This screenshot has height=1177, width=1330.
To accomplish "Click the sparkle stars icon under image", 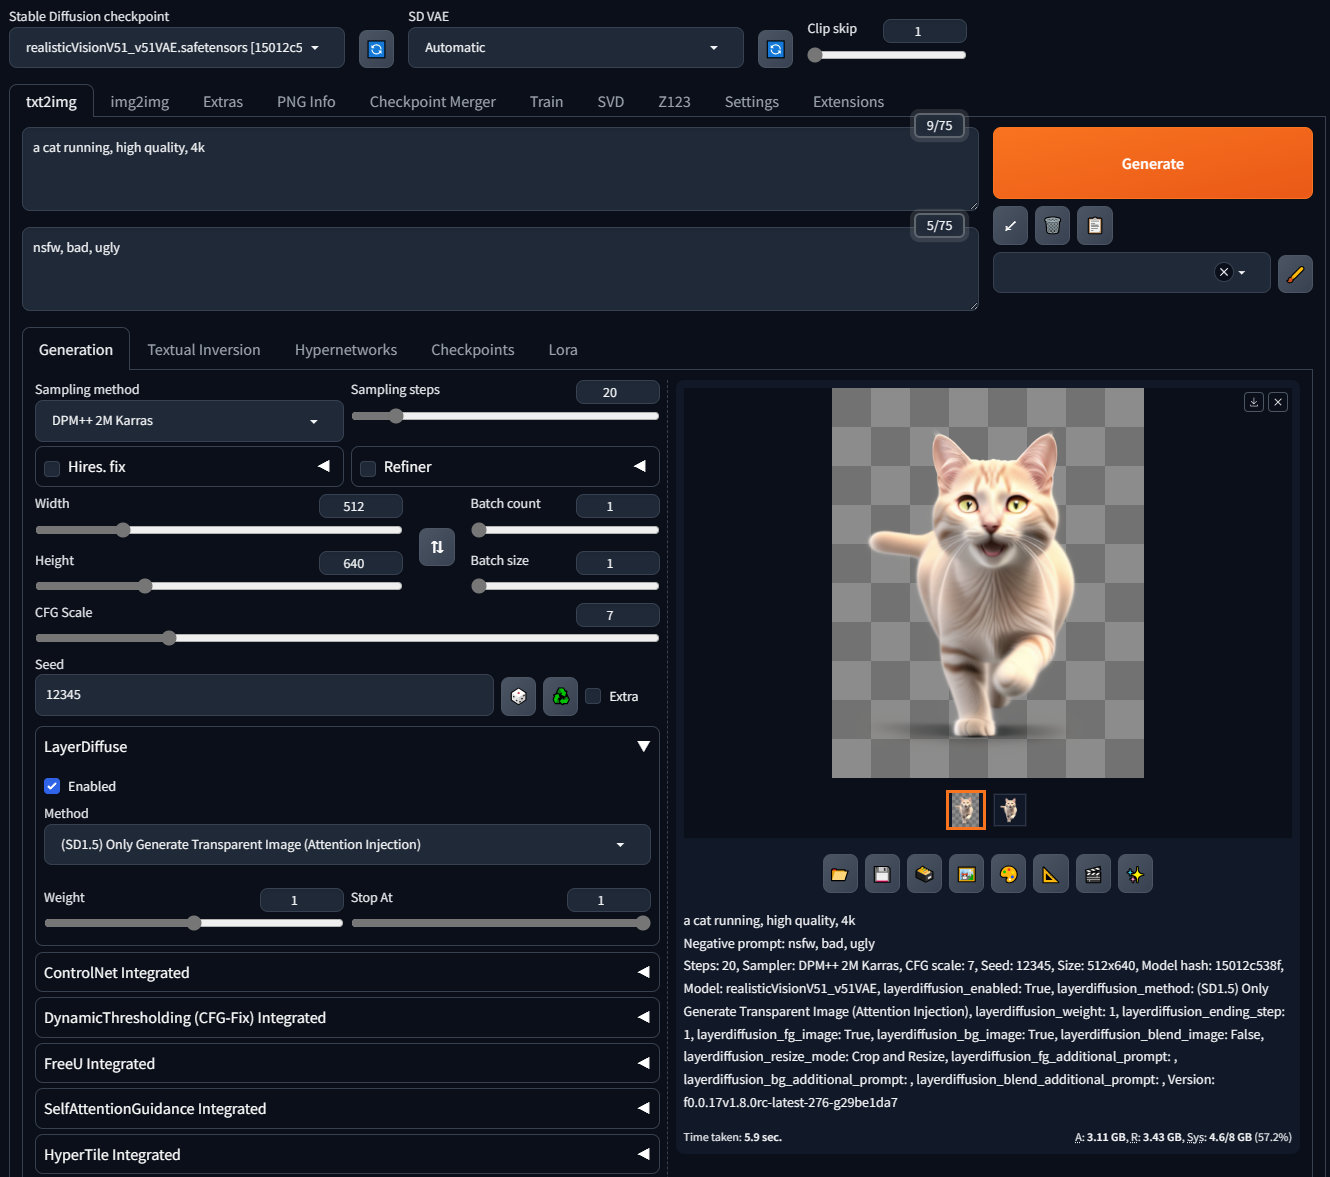I will (x=1135, y=874).
